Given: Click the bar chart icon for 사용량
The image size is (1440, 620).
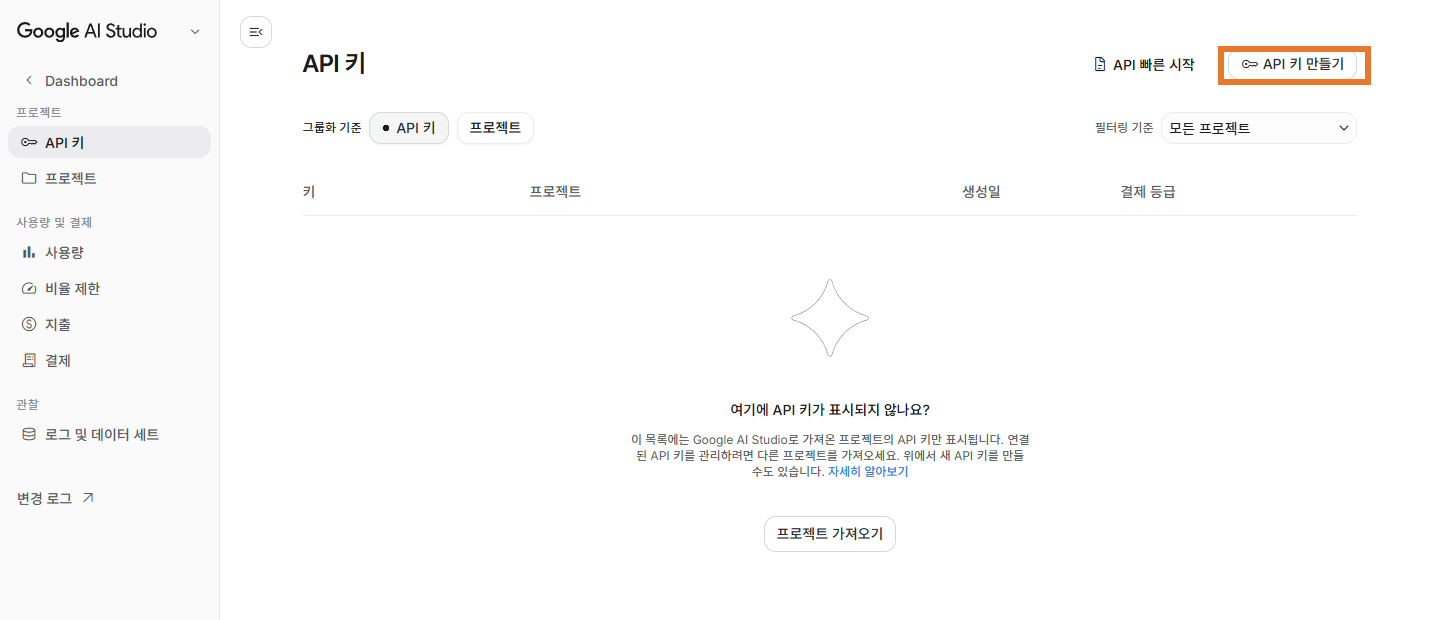Looking at the screenshot, I should click(x=29, y=252).
